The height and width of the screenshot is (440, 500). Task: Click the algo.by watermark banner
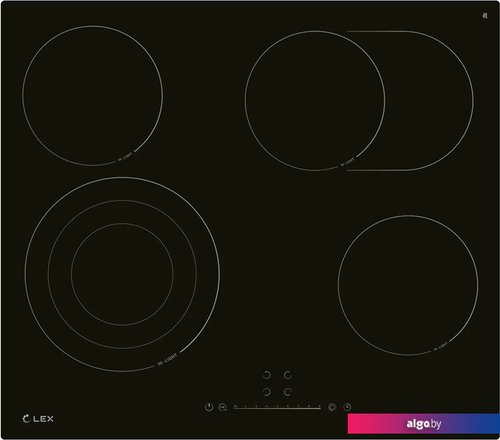(424, 424)
